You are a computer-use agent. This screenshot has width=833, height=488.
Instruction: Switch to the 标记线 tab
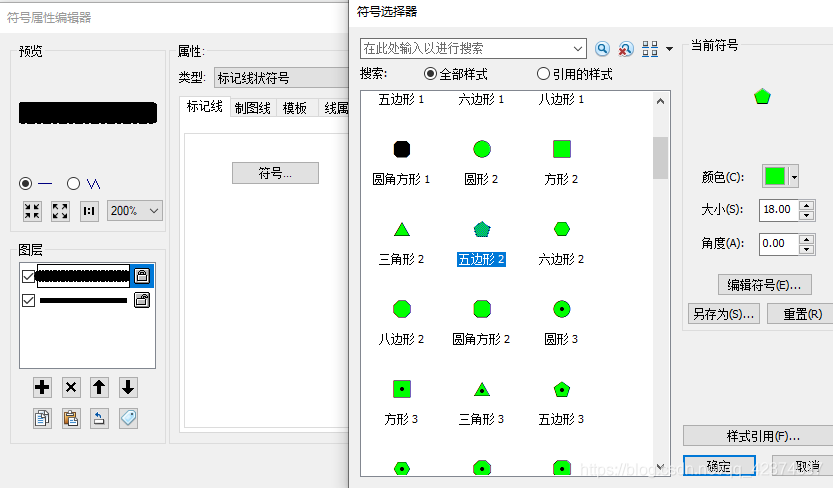click(205, 107)
